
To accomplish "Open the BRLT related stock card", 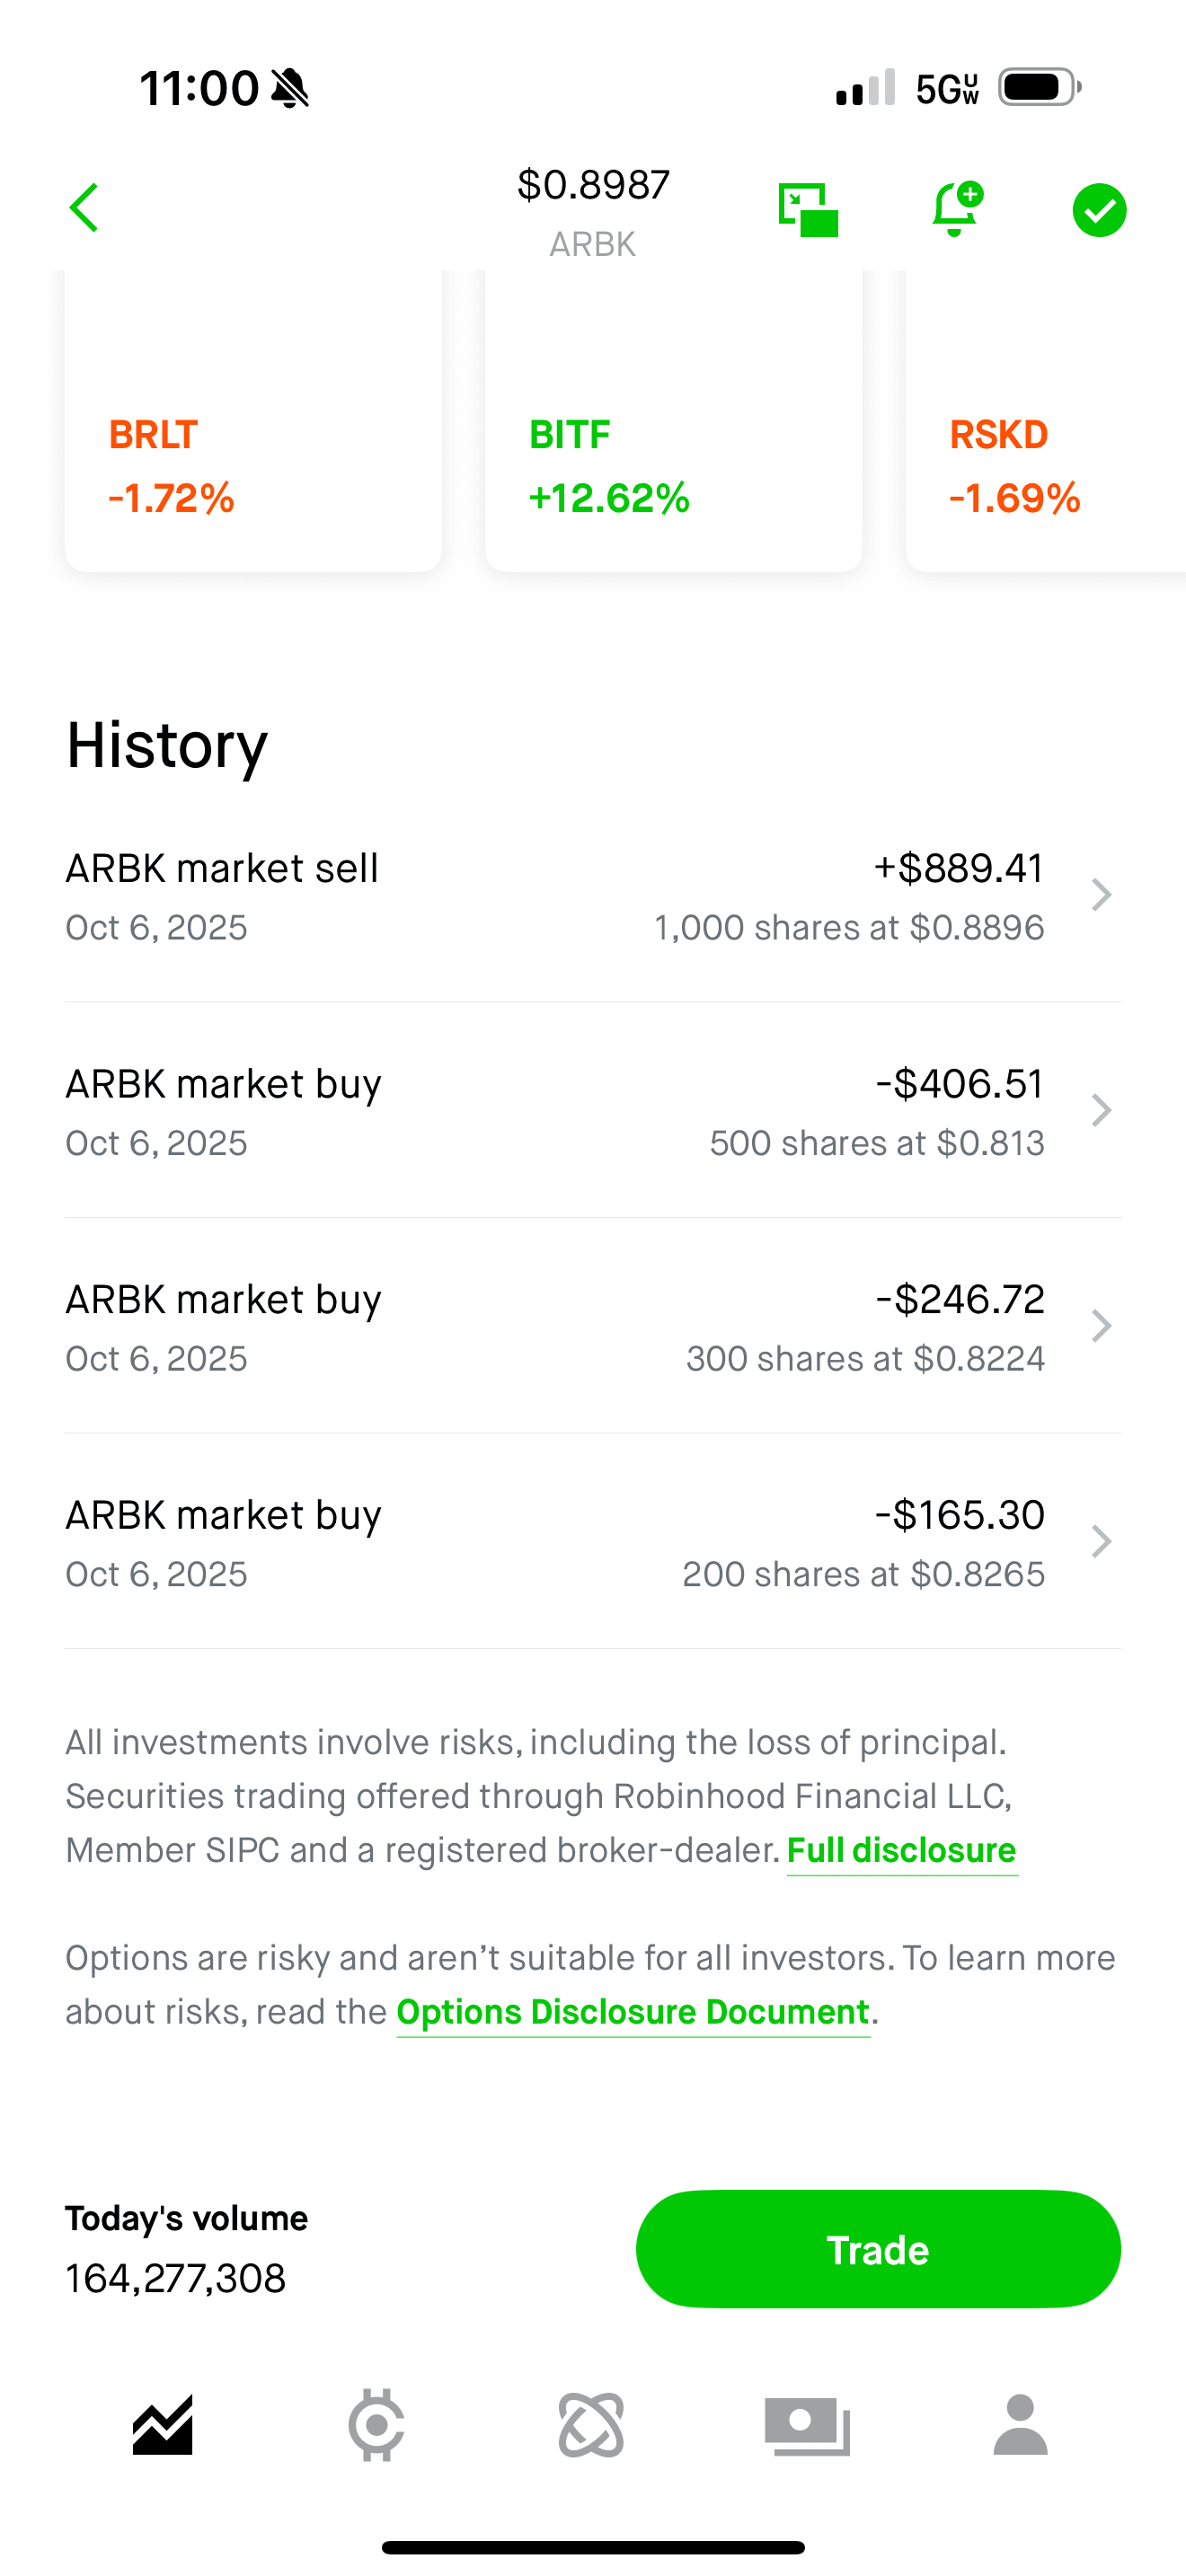I will click(x=253, y=440).
